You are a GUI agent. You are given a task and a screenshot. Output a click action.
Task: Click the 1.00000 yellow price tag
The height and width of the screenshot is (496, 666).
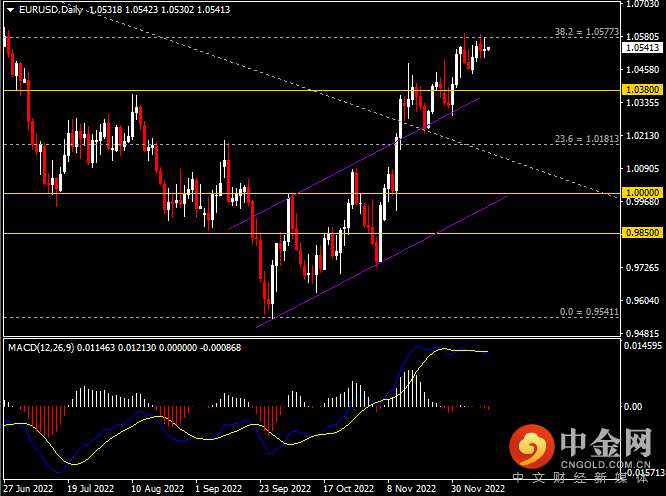640,192
